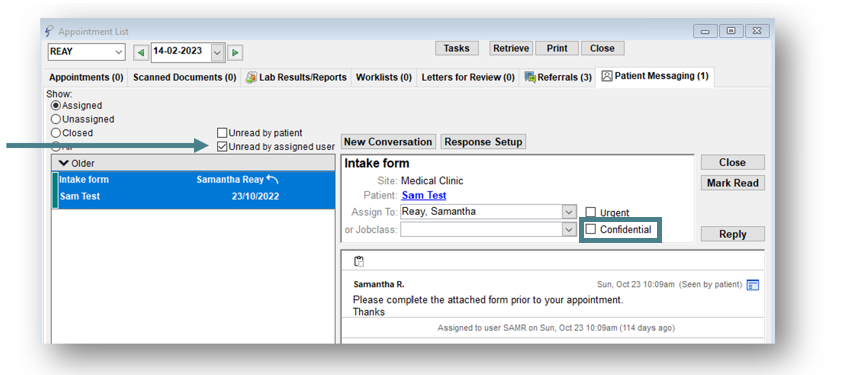This screenshot has height=375, width=852.
Task: Uncheck Unread by assigned user
Action: point(222,146)
